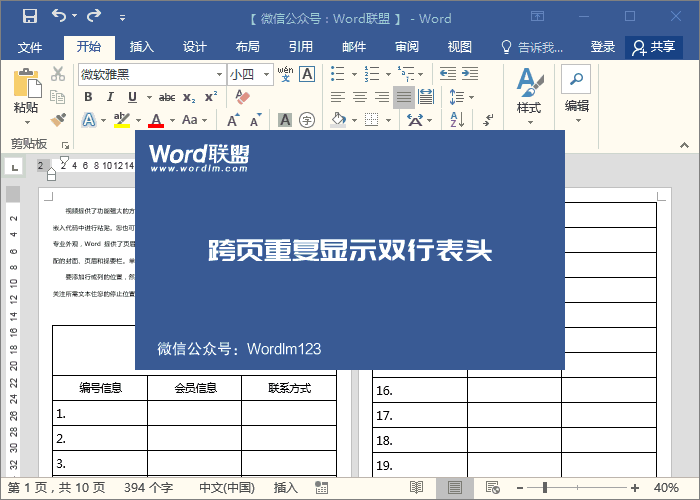Click the 粘贴 paste icon

point(27,83)
